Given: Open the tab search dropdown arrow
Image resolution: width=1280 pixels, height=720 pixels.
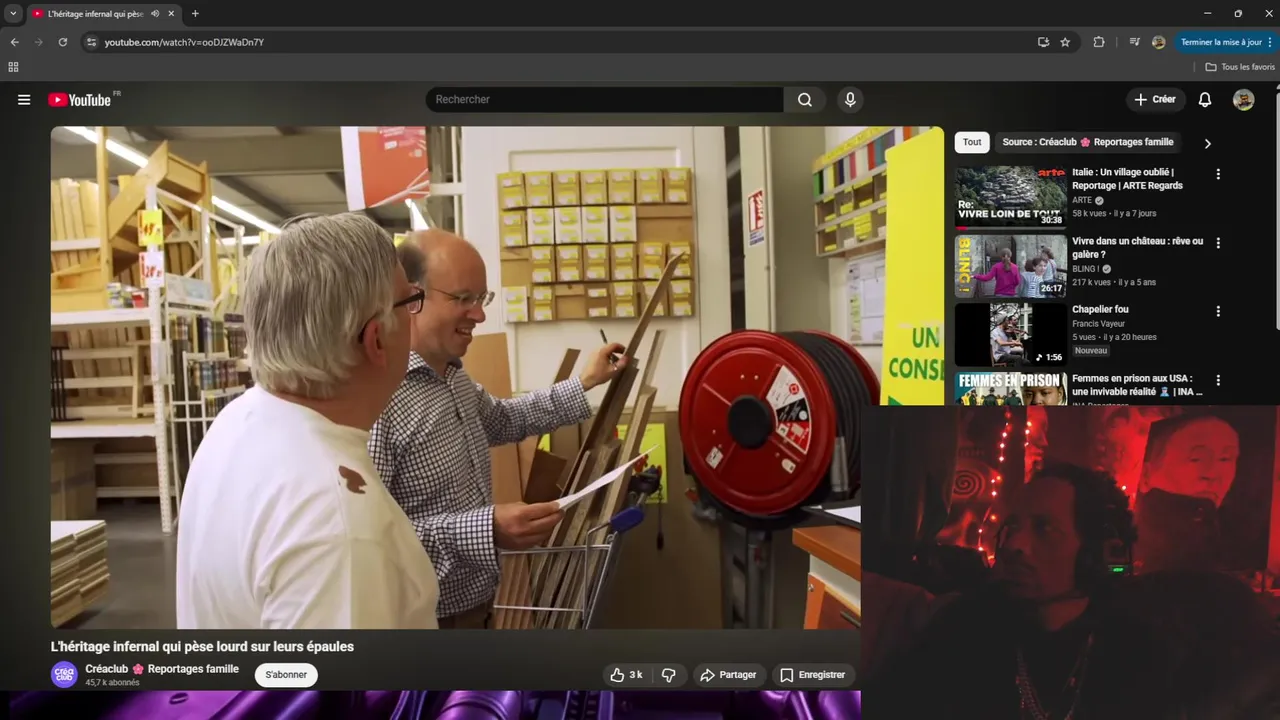Looking at the screenshot, I should tap(13, 14).
